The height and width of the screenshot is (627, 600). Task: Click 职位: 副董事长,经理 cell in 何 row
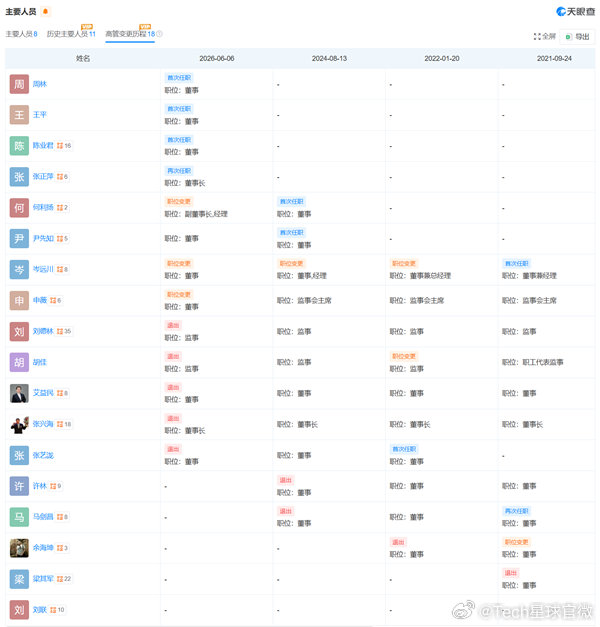196,214
